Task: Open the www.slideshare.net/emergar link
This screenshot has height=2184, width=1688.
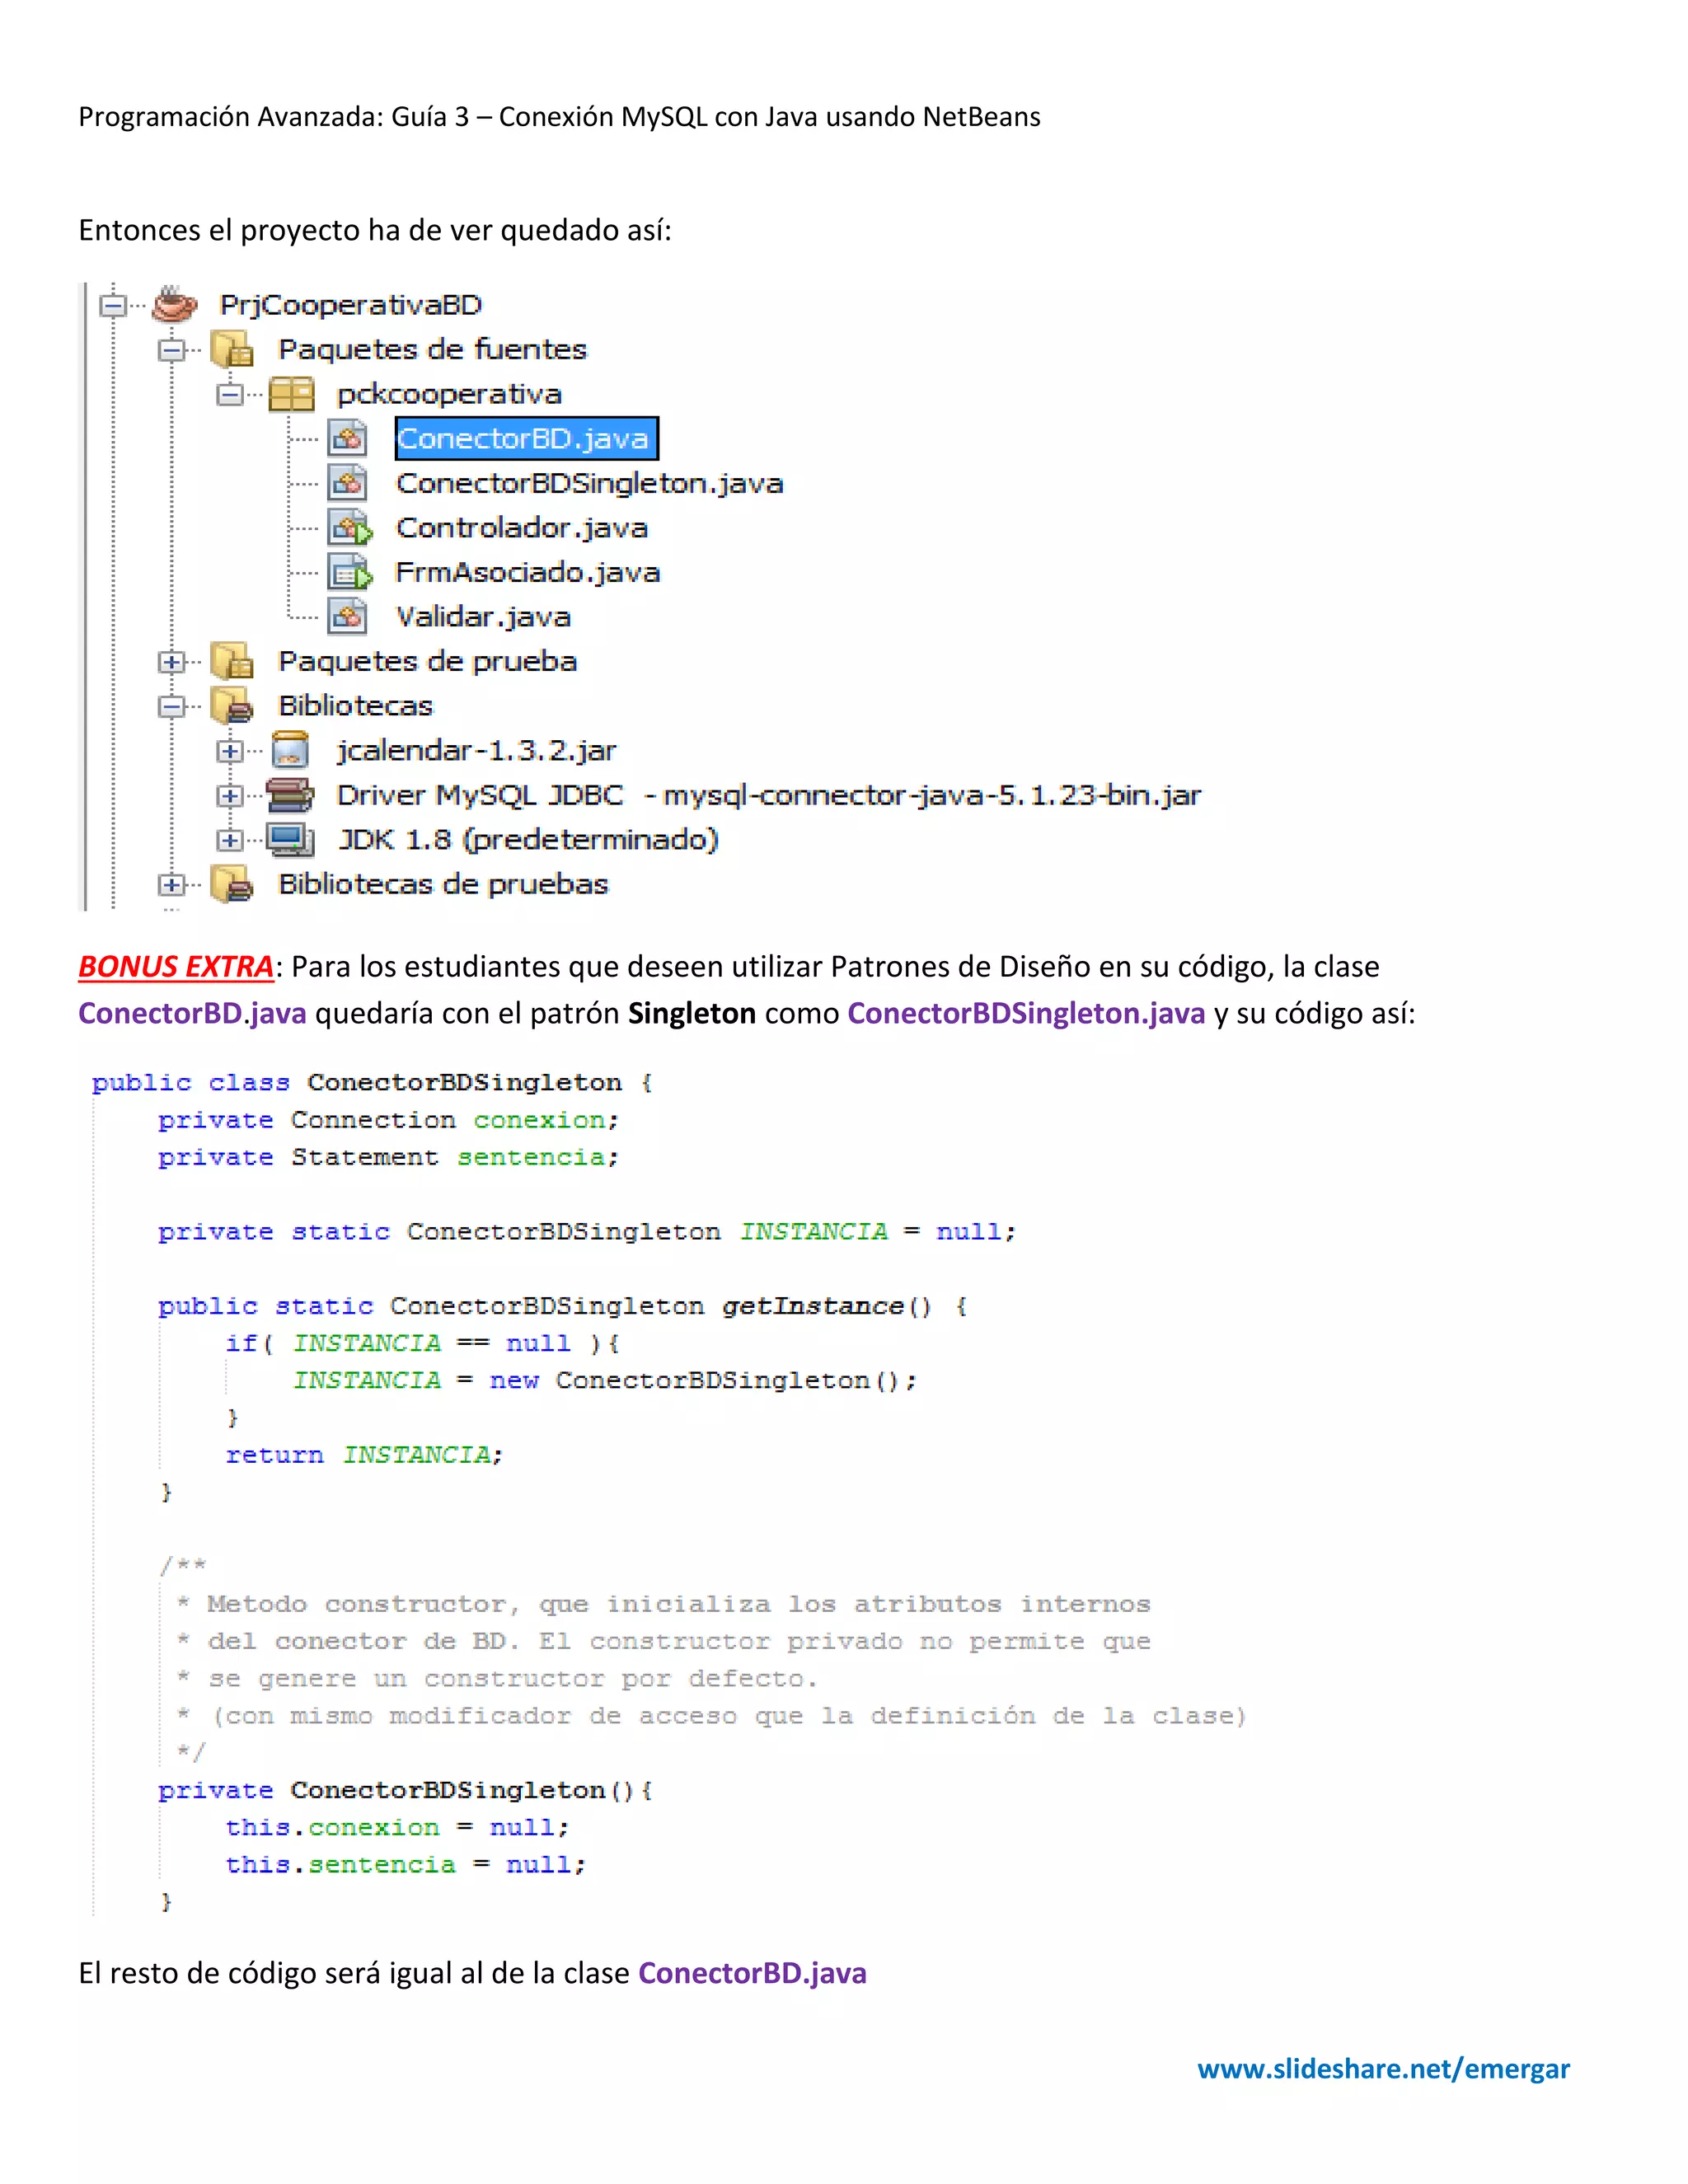Action: [1383, 2068]
